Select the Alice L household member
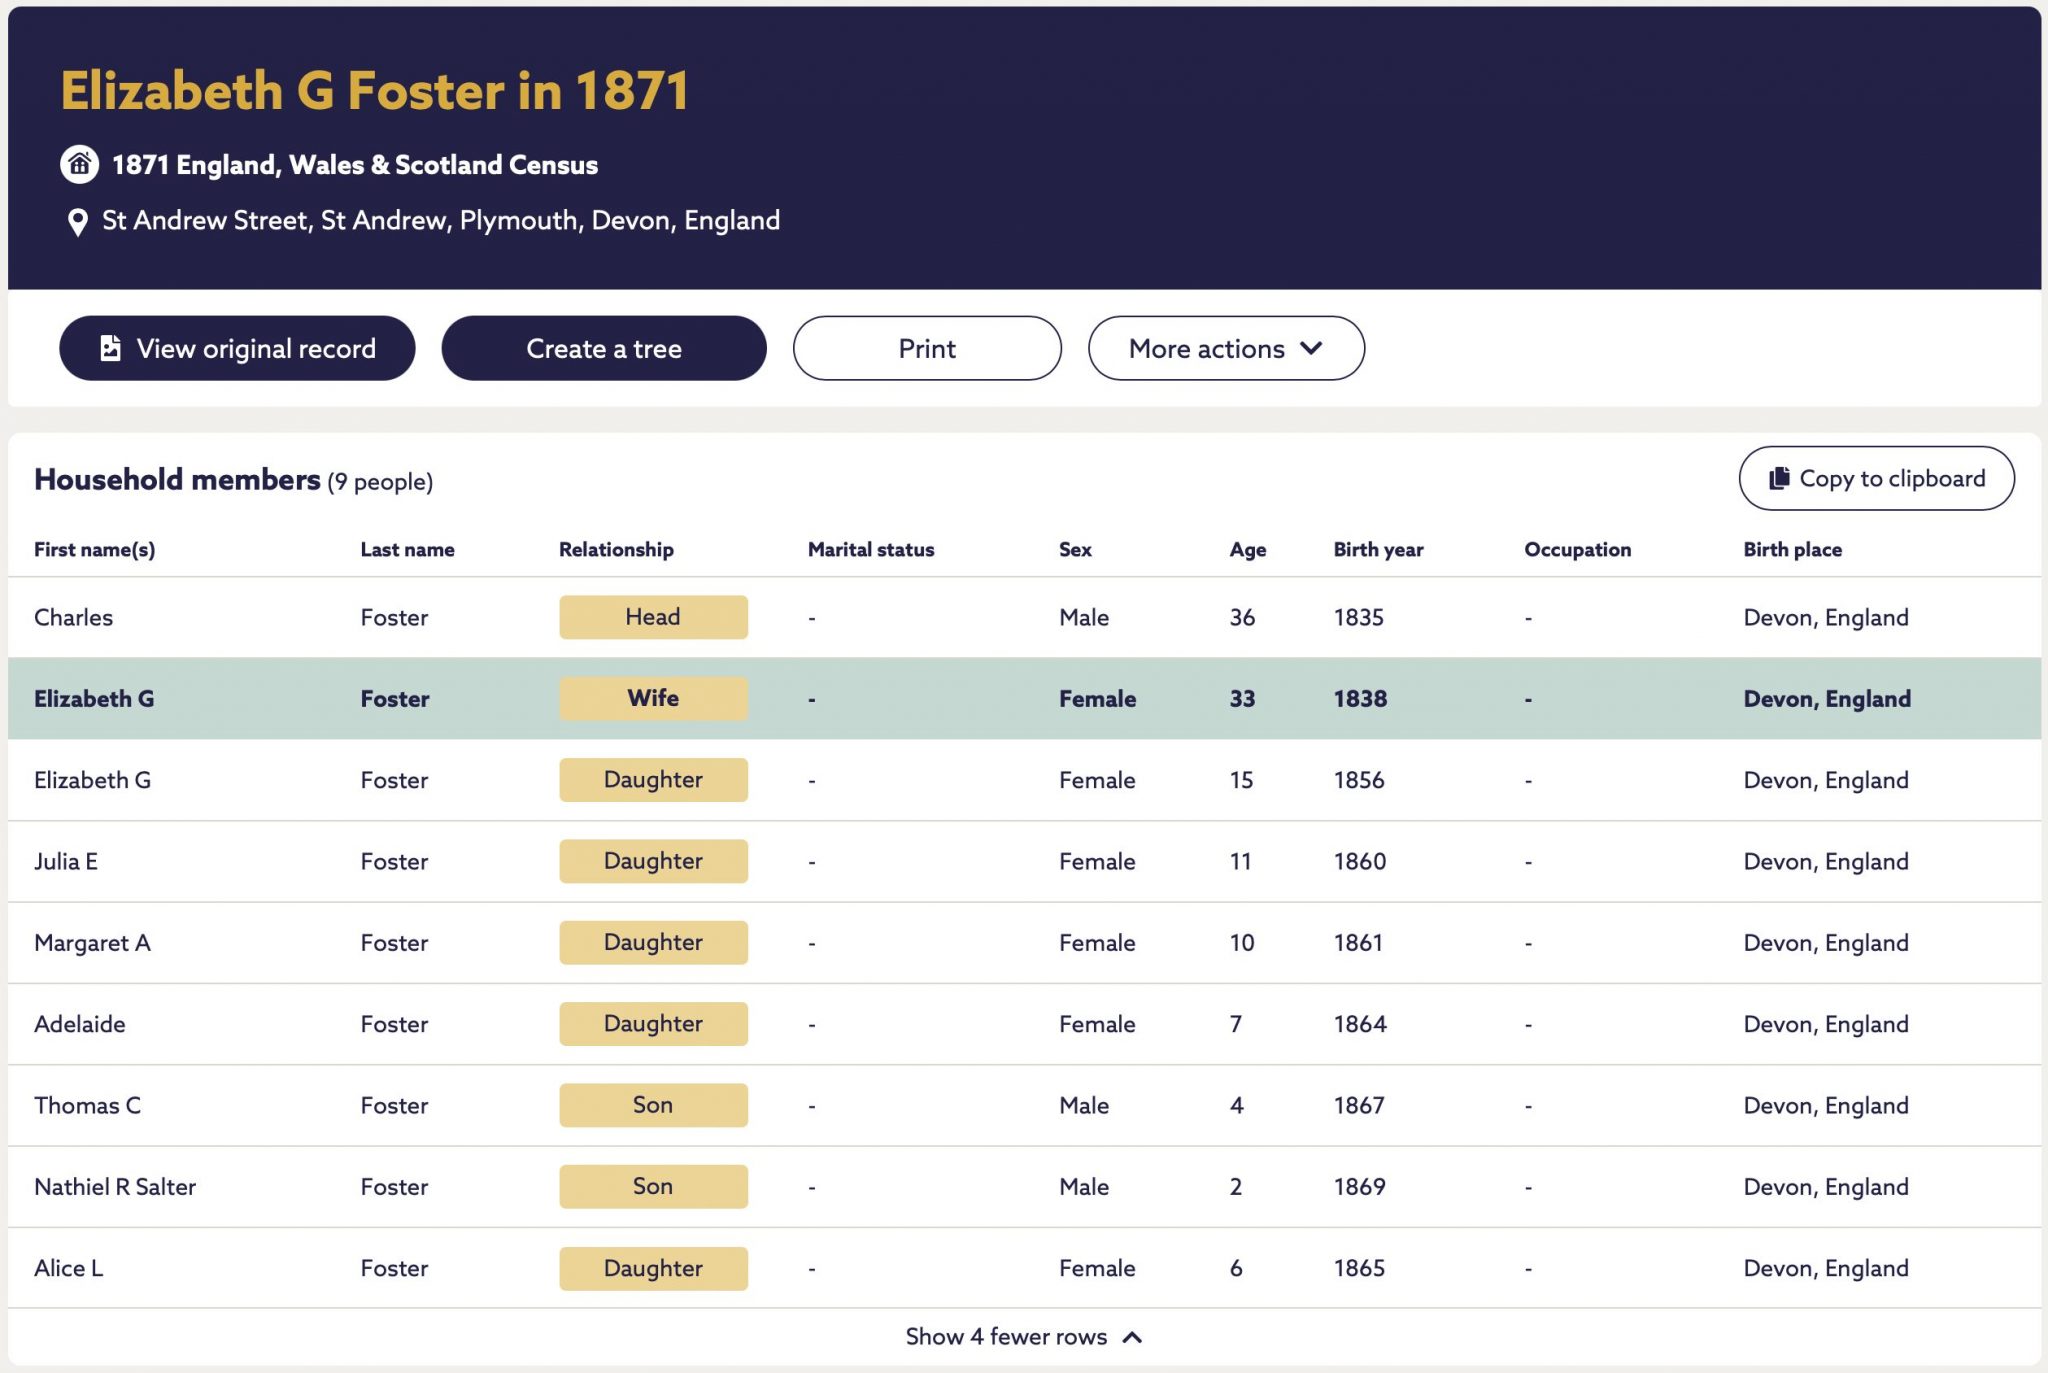The image size is (2048, 1373). tap(1024, 1268)
